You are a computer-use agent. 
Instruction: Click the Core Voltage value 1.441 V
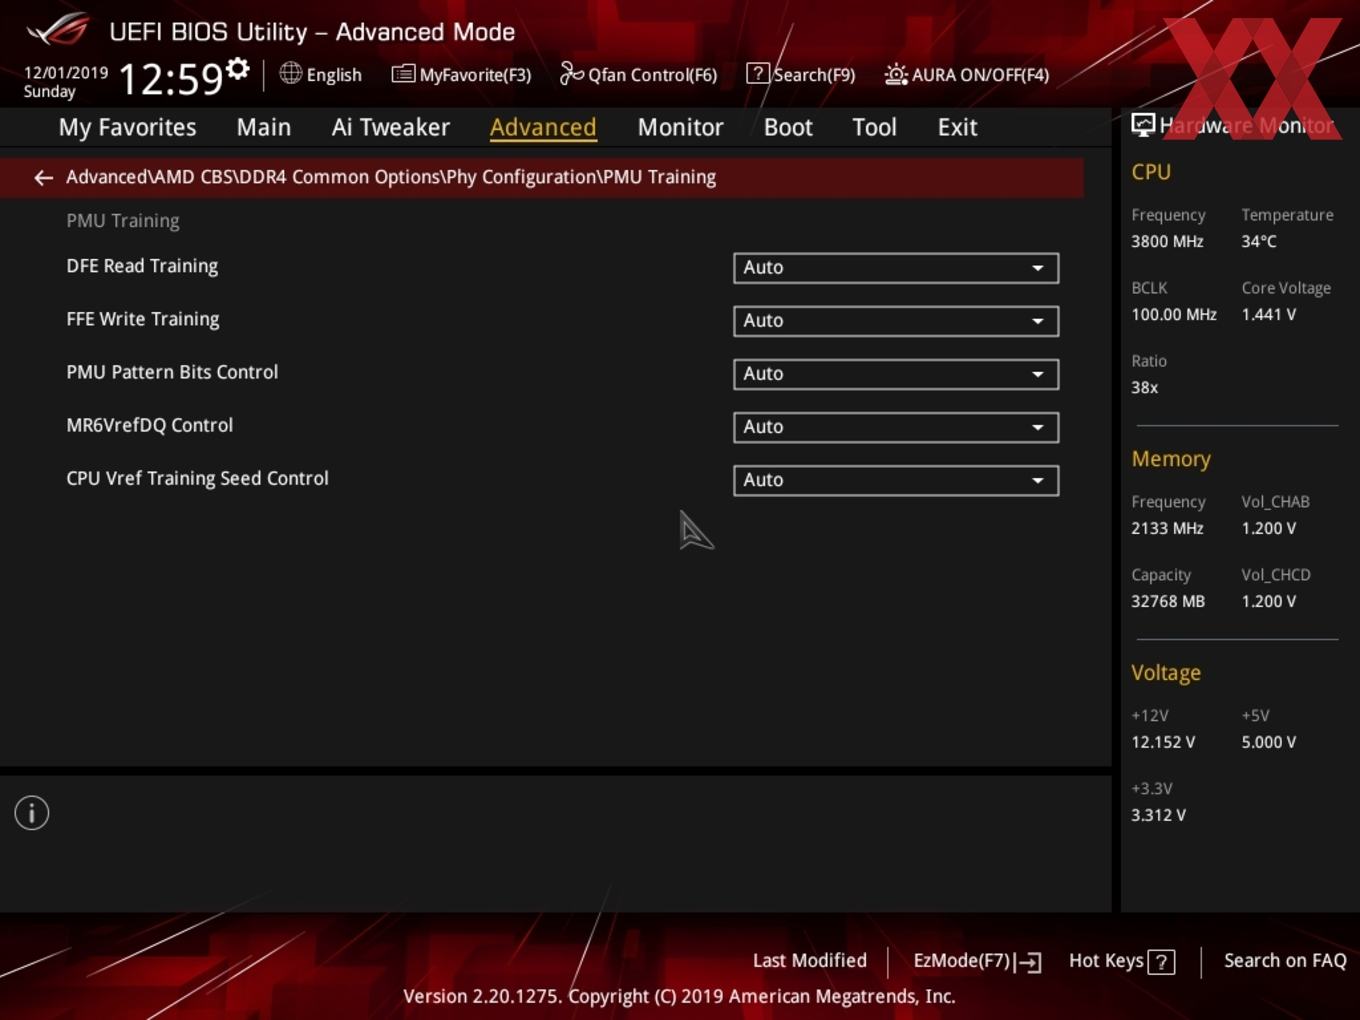[x=1268, y=314]
